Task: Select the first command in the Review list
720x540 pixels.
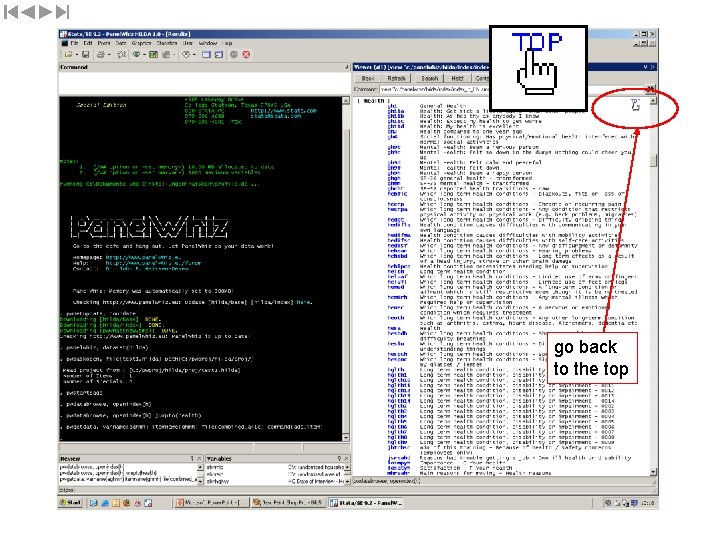Action: [x=128, y=467]
